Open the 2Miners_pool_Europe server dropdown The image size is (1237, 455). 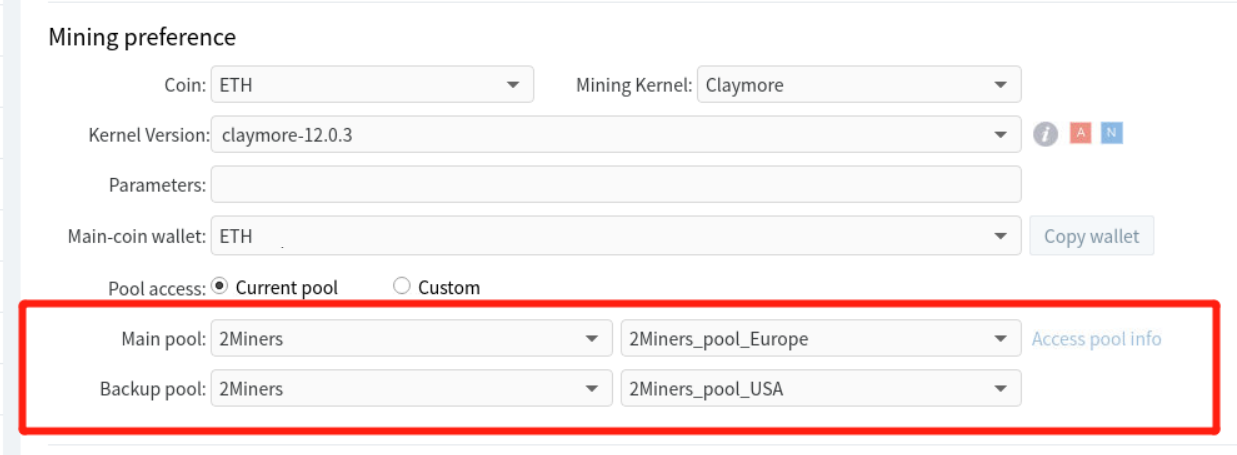tap(821, 339)
